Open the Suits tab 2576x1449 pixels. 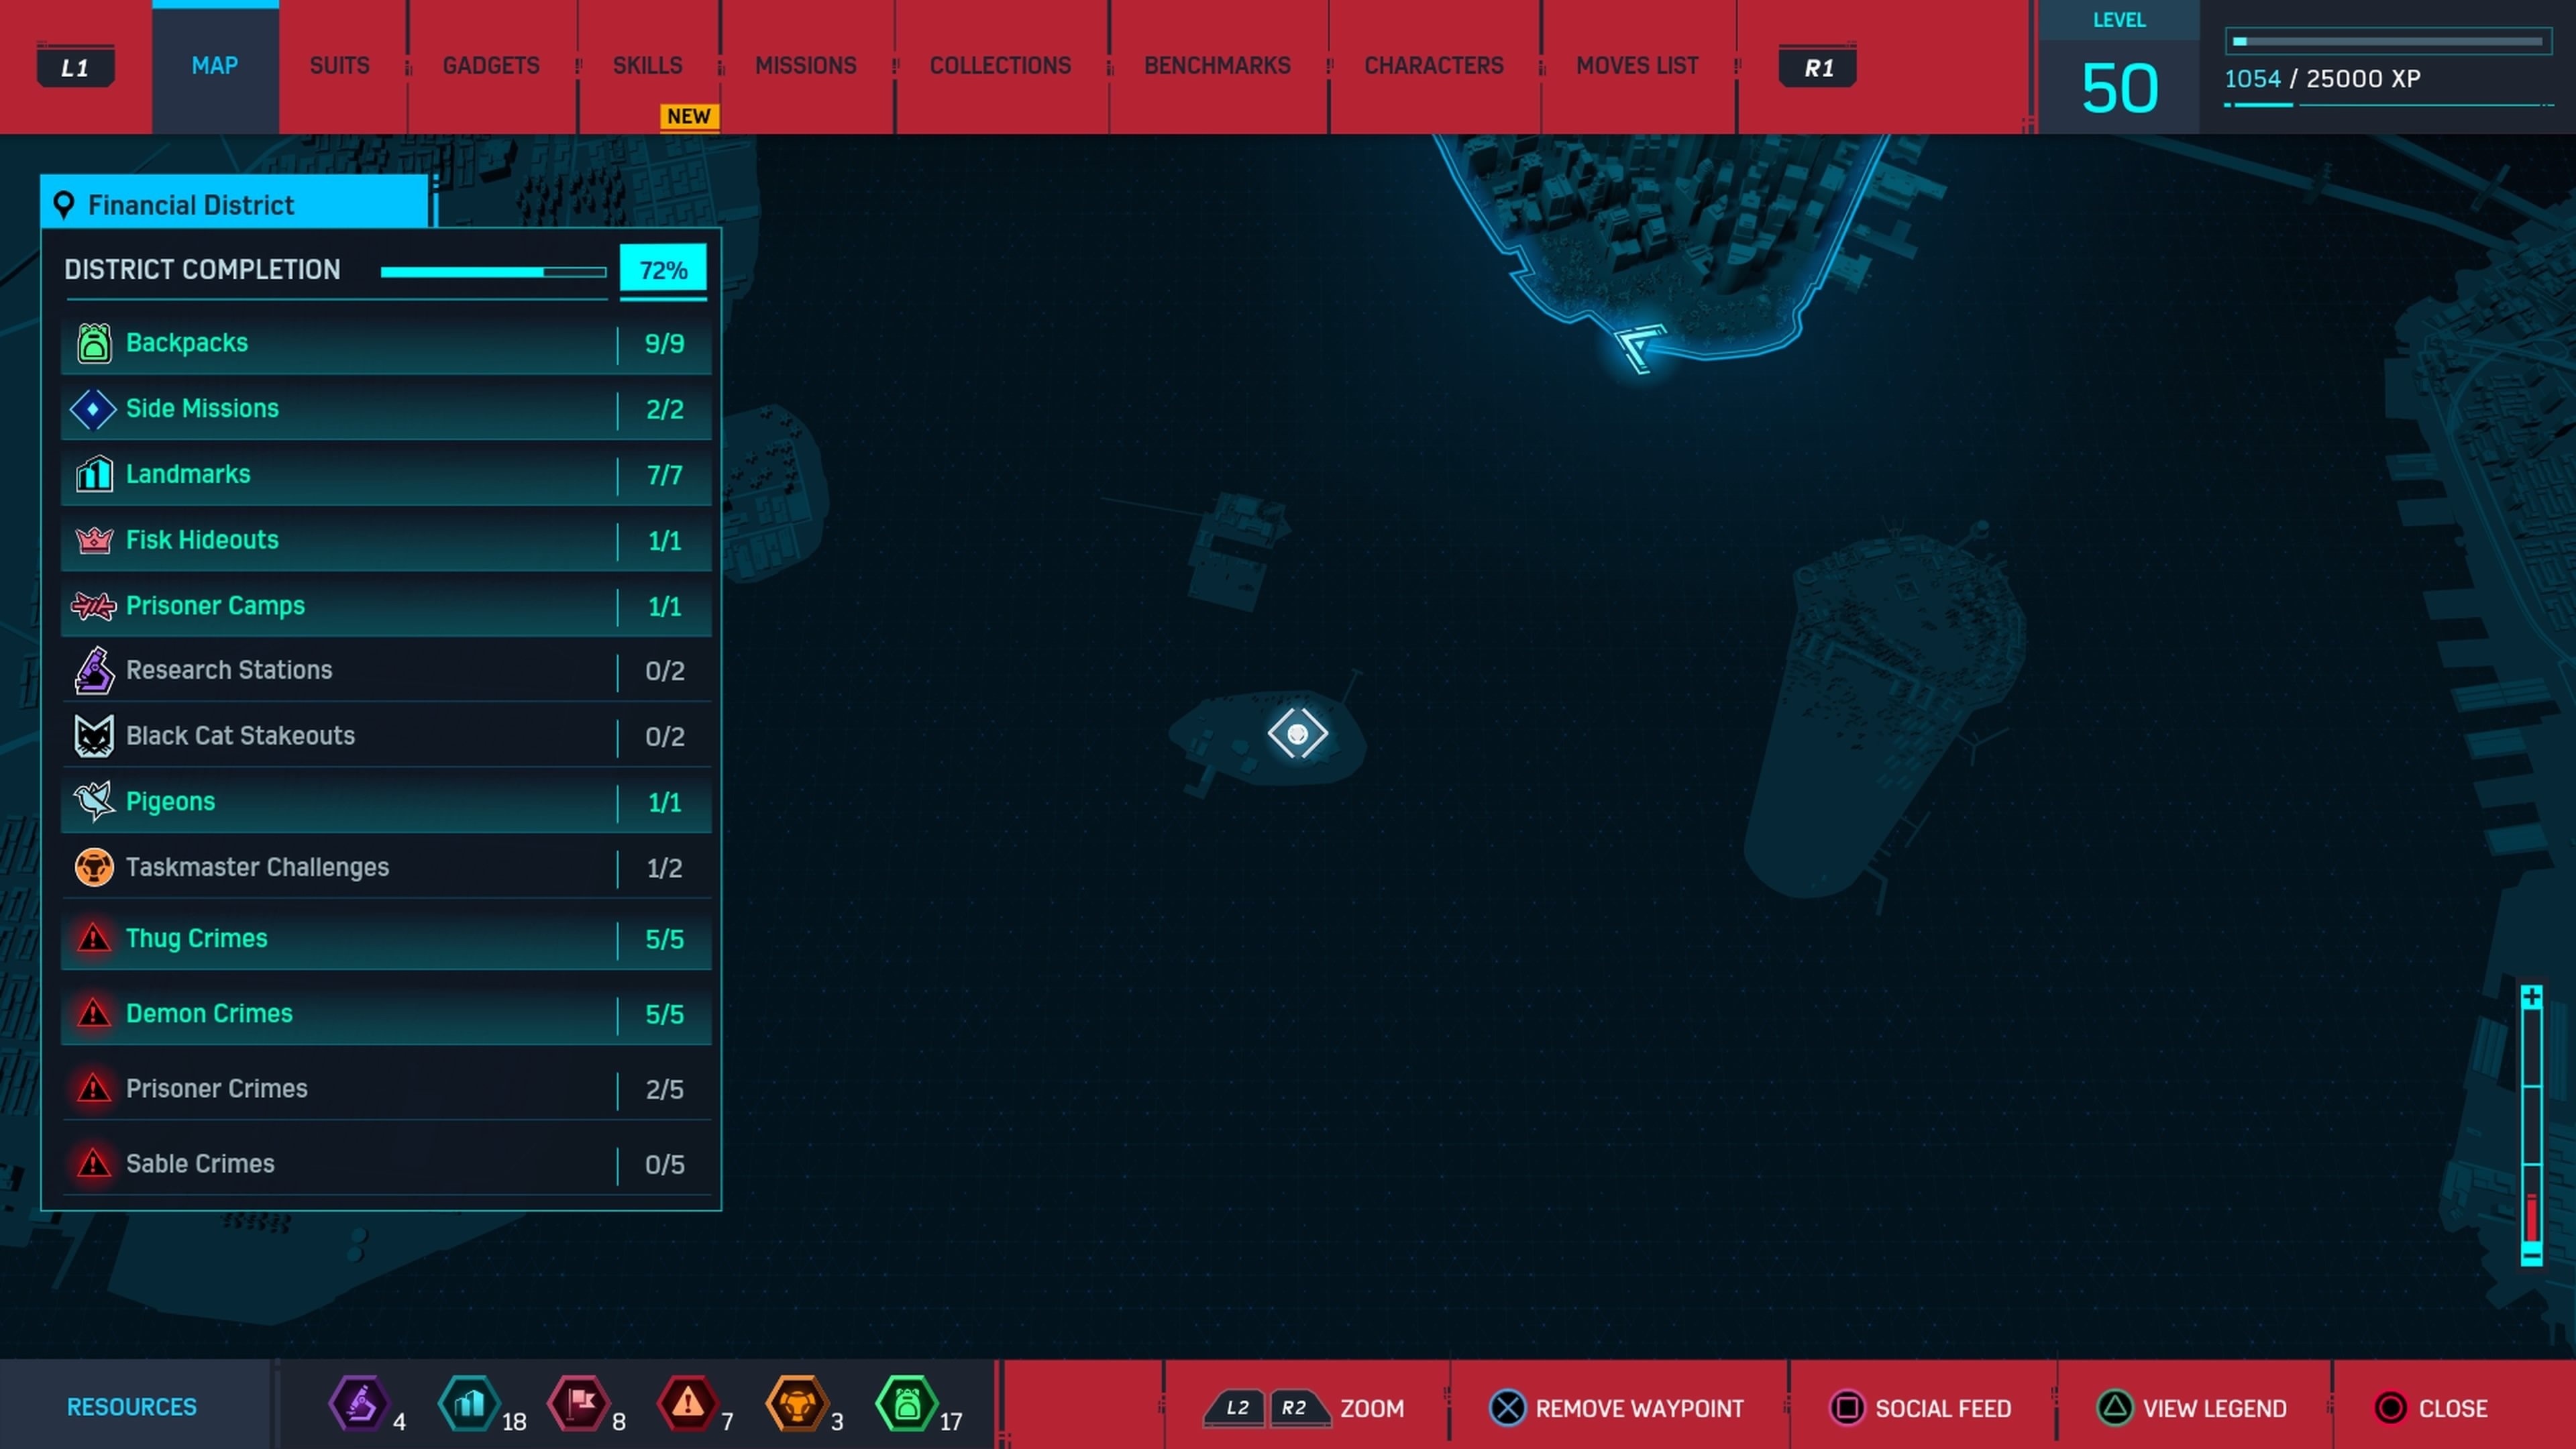point(339,66)
